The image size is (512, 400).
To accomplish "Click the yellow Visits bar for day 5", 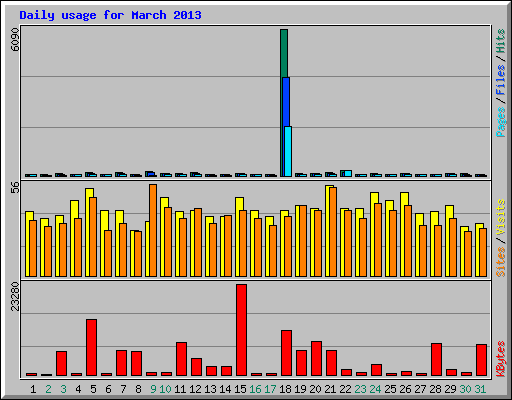I will (x=88, y=232).
